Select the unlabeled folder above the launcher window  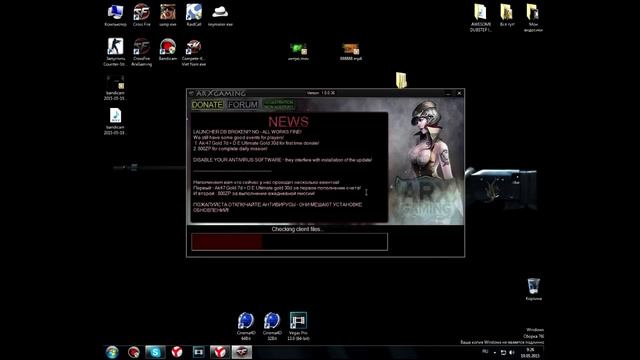tap(401, 80)
